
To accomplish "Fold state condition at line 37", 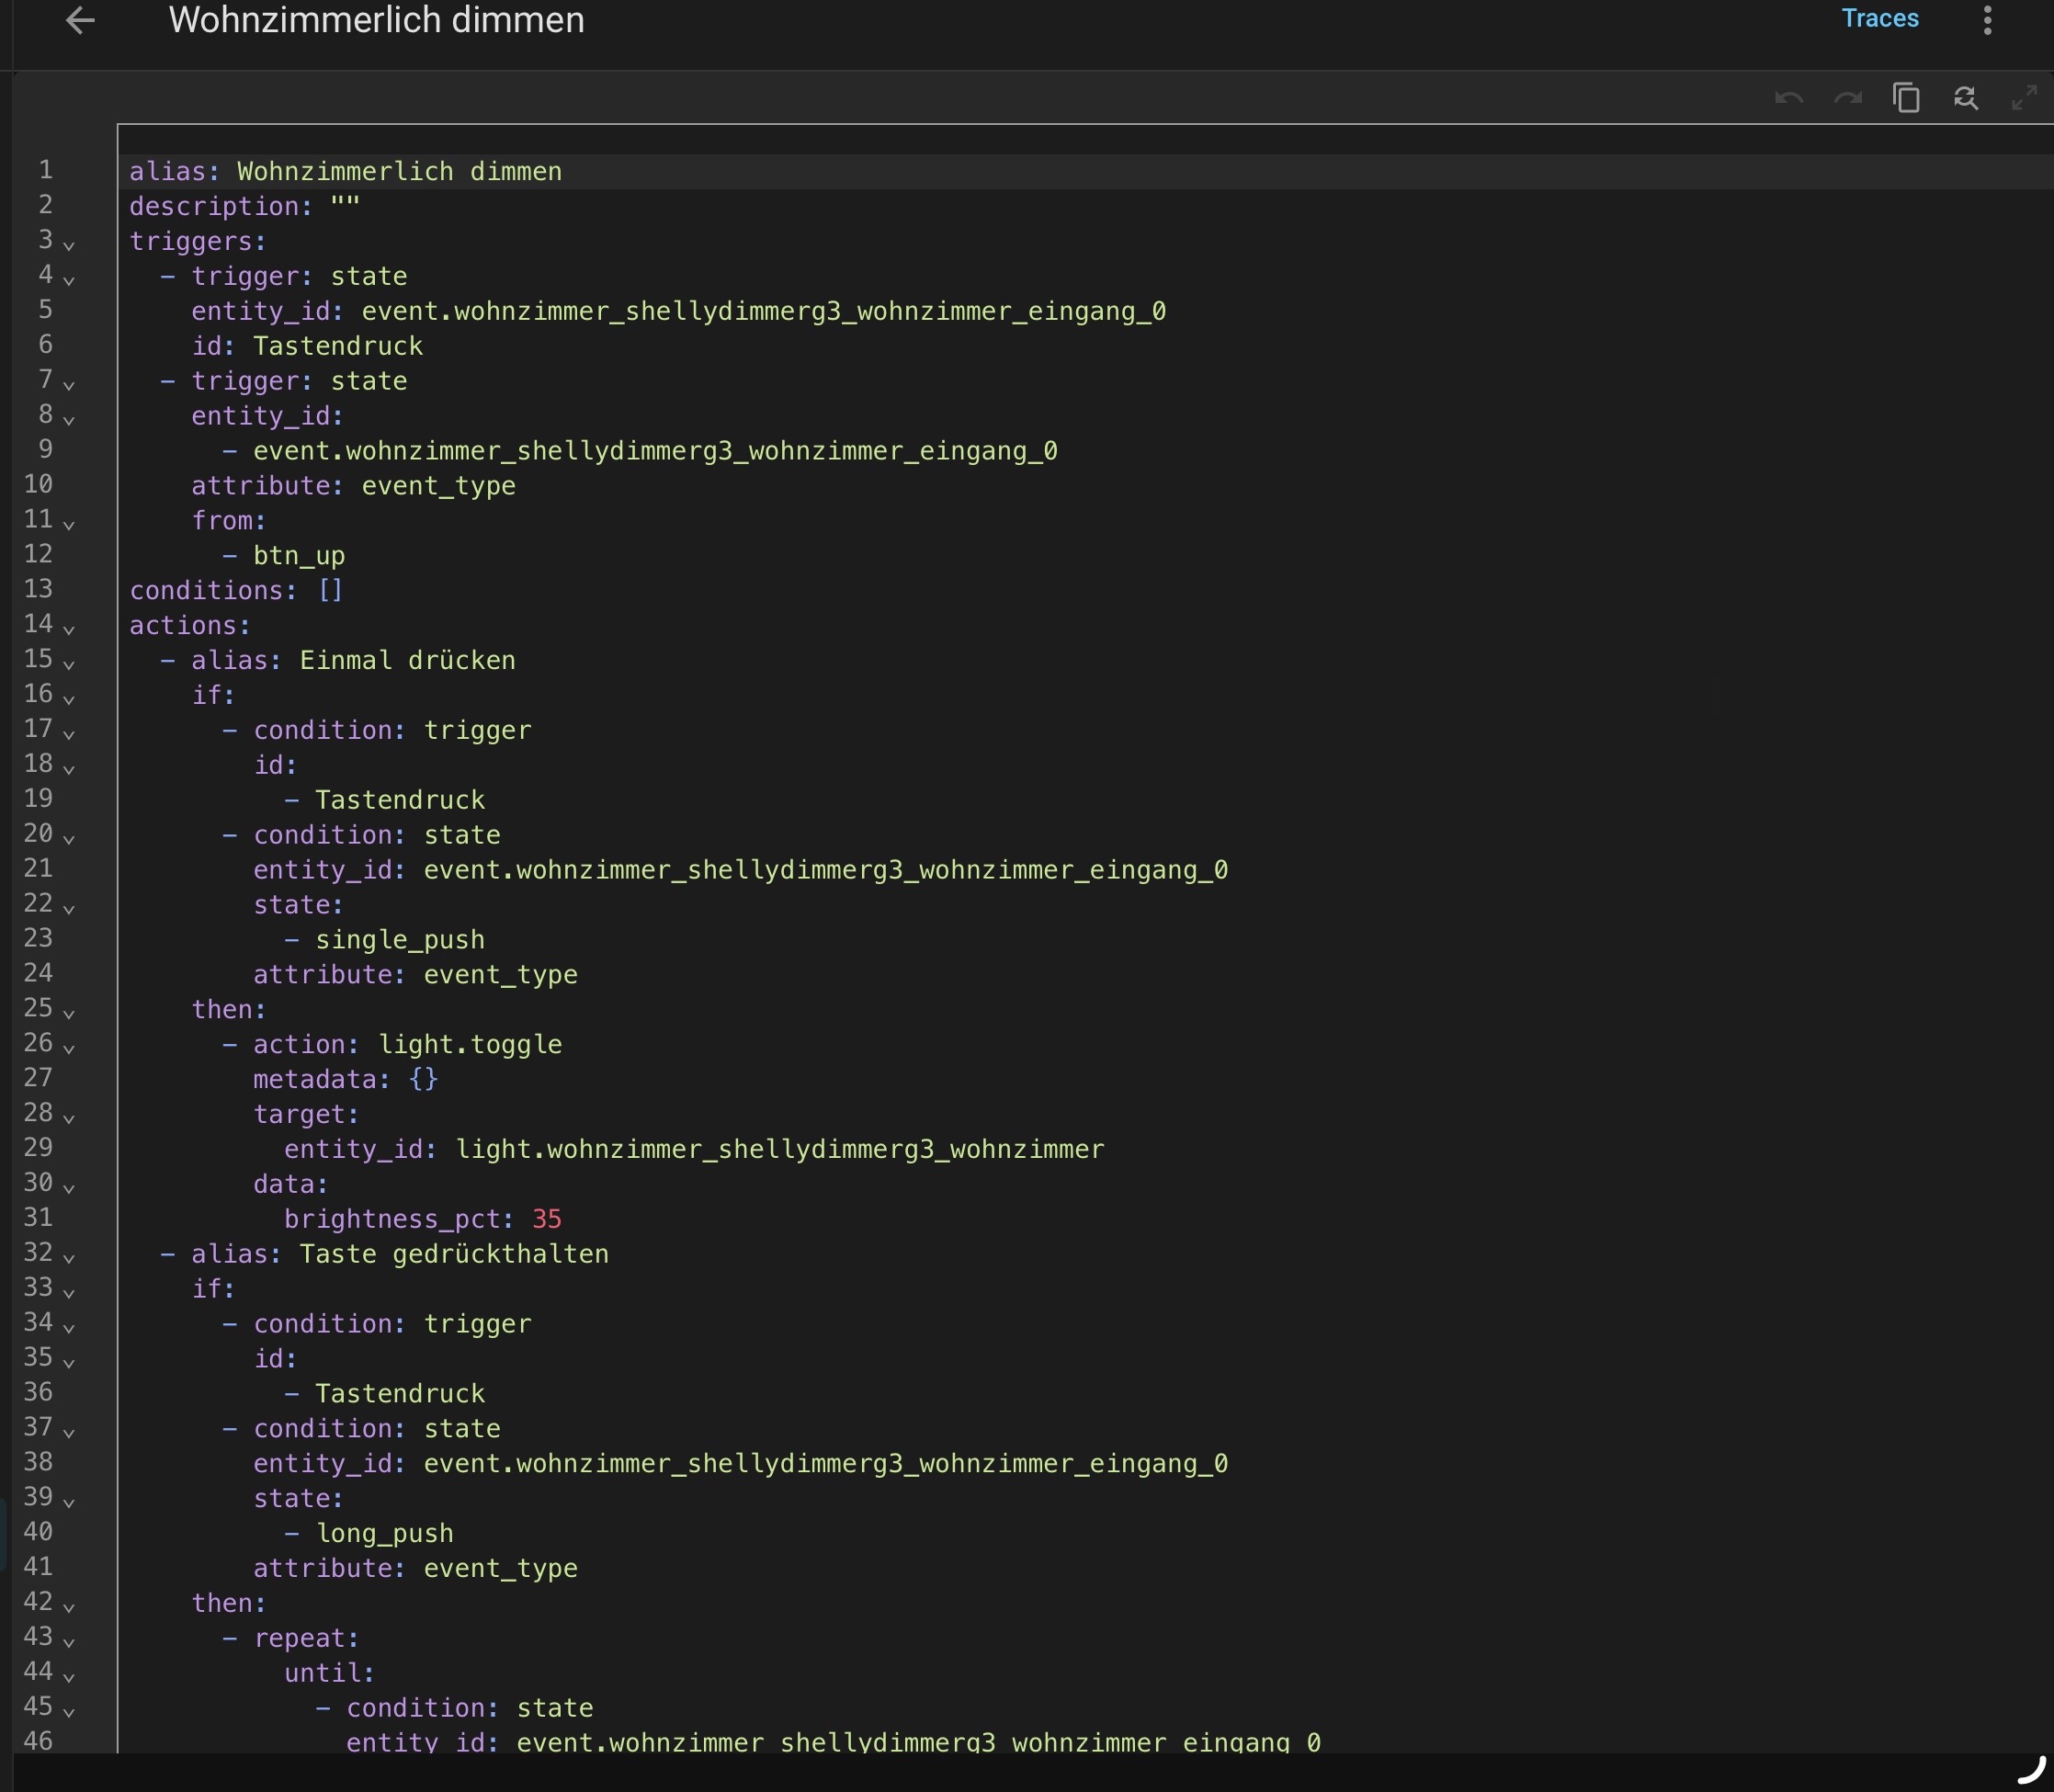I will (x=69, y=1431).
